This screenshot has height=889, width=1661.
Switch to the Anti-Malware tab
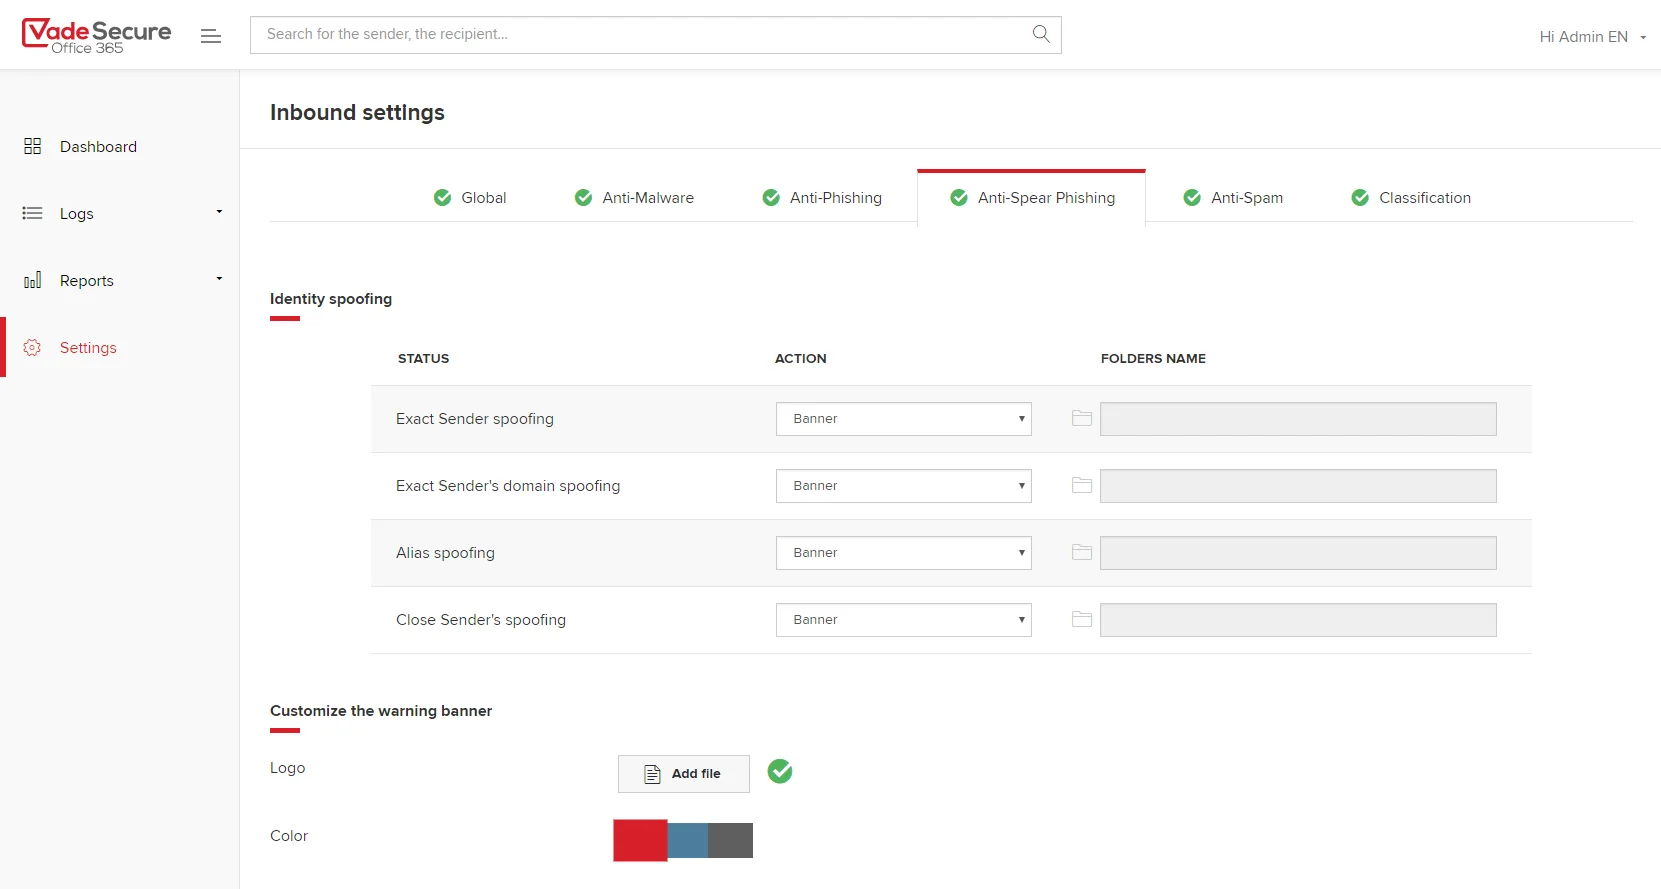pos(634,197)
